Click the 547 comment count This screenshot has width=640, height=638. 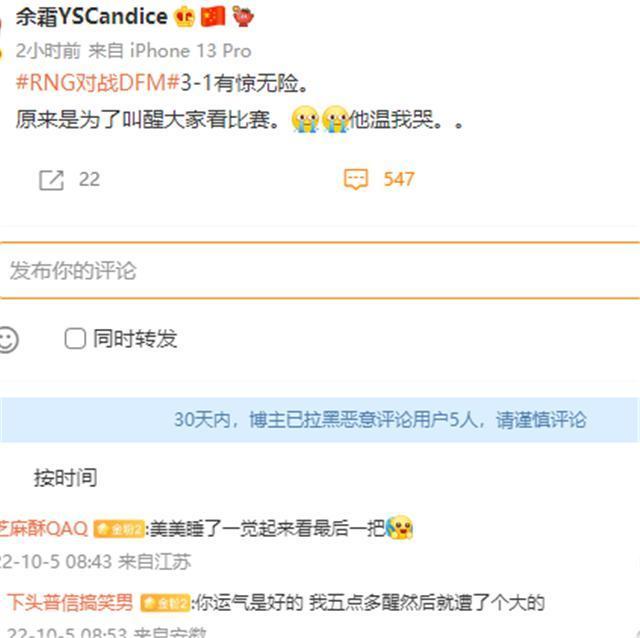click(x=399, y=179)
